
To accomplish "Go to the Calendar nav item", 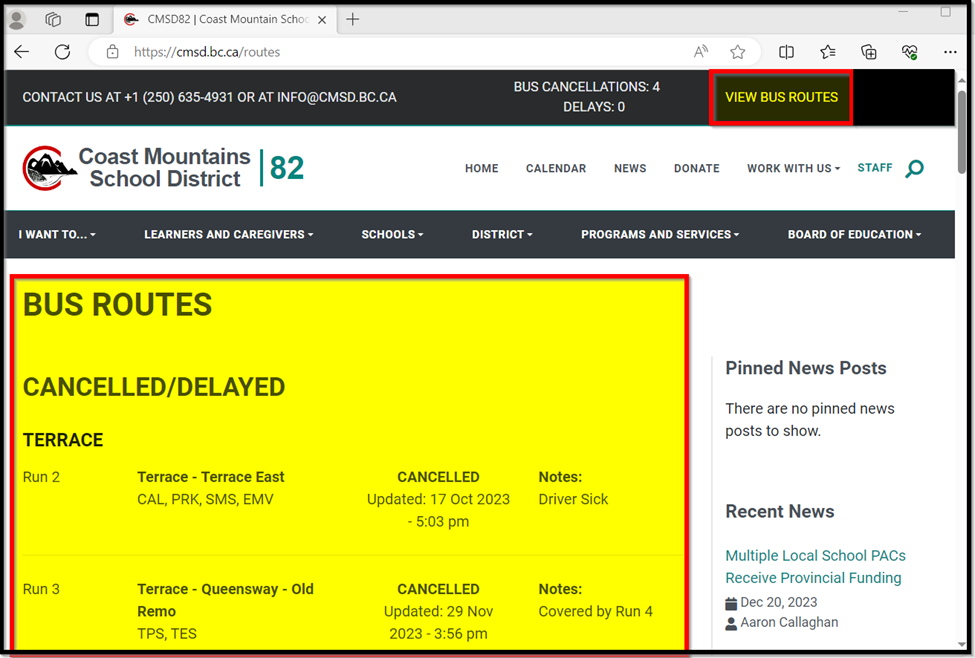I will 556,169.
